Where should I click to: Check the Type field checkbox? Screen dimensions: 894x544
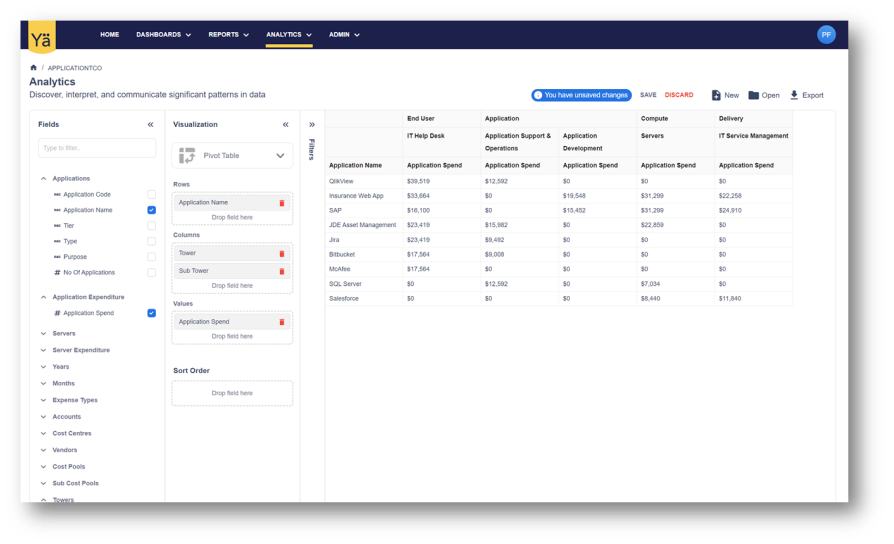(151, 241)
